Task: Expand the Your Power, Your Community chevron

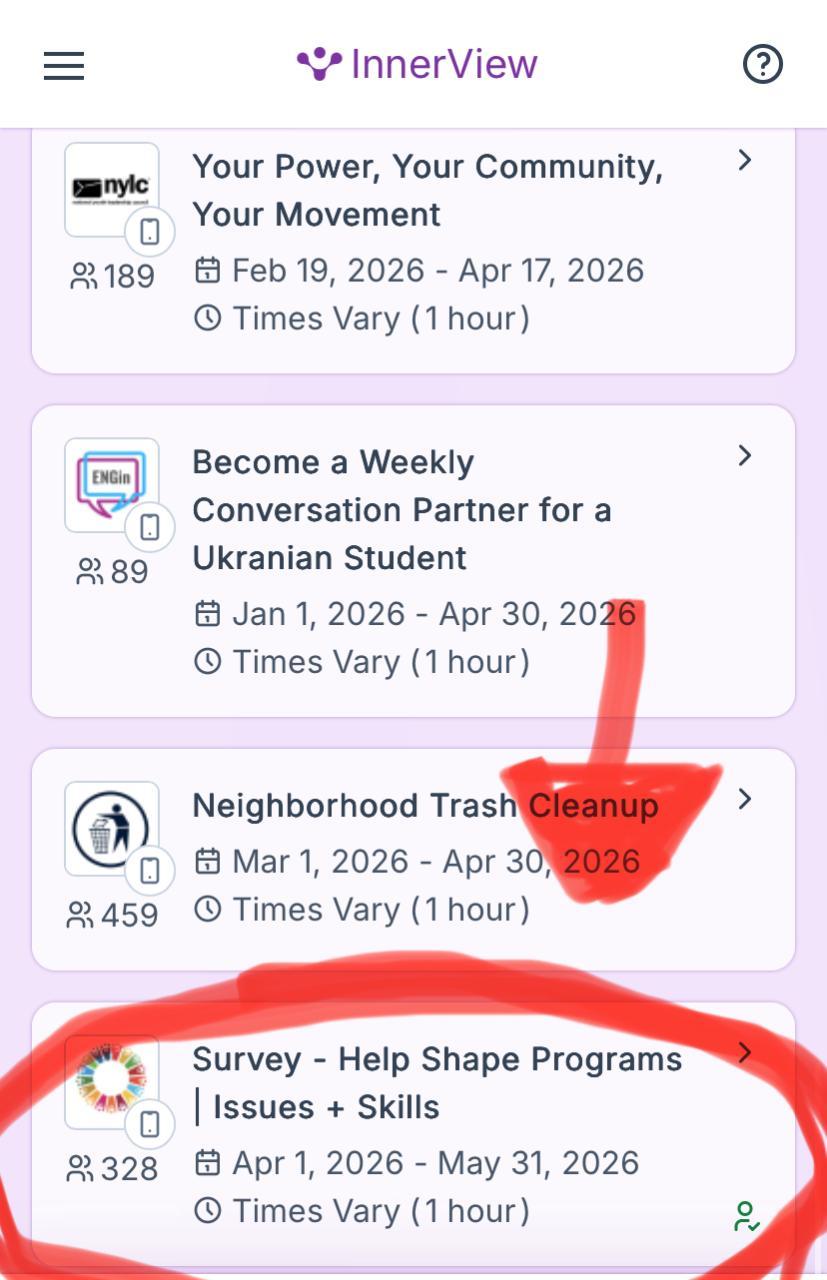Action: (744, 160)
